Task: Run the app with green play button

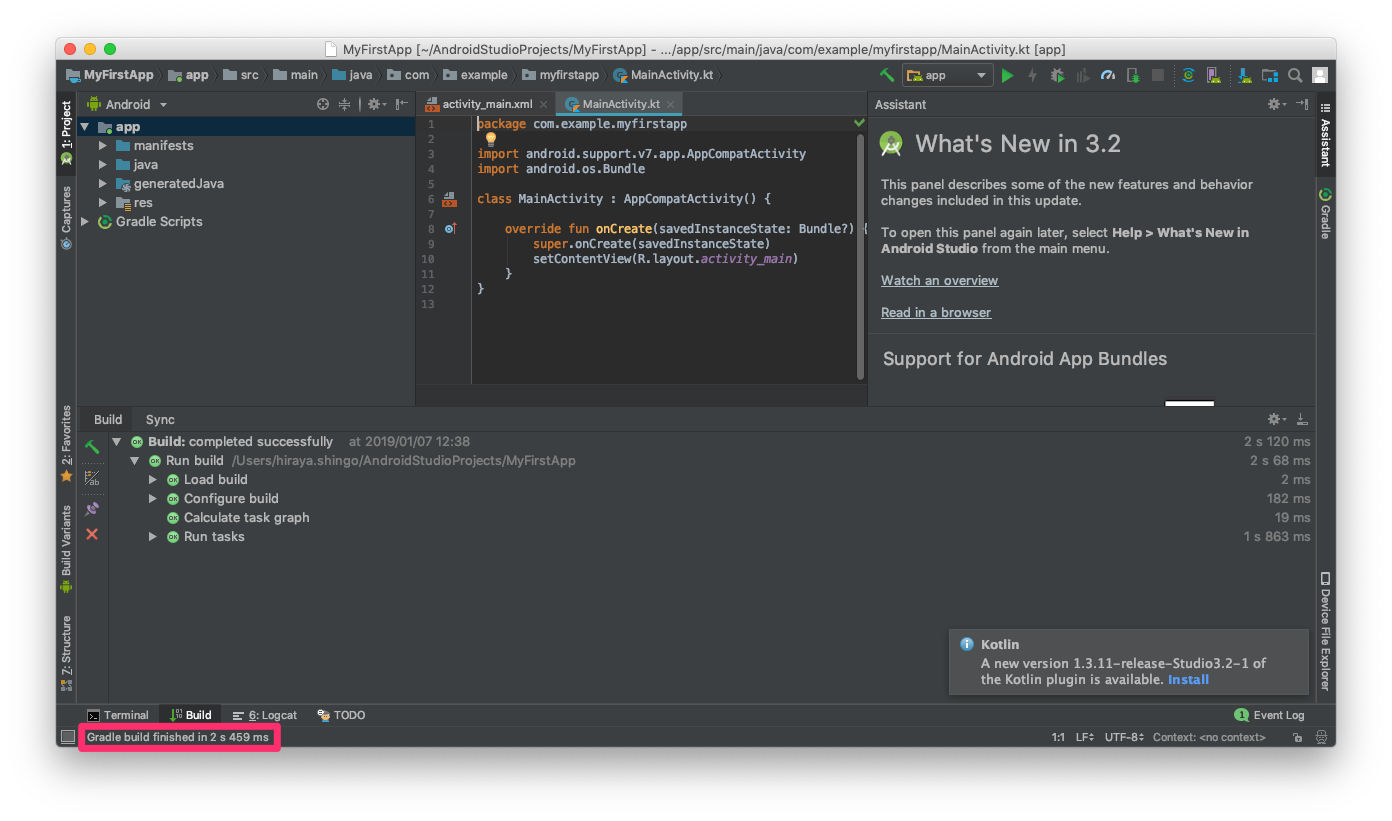Action: click(1007, 75)
